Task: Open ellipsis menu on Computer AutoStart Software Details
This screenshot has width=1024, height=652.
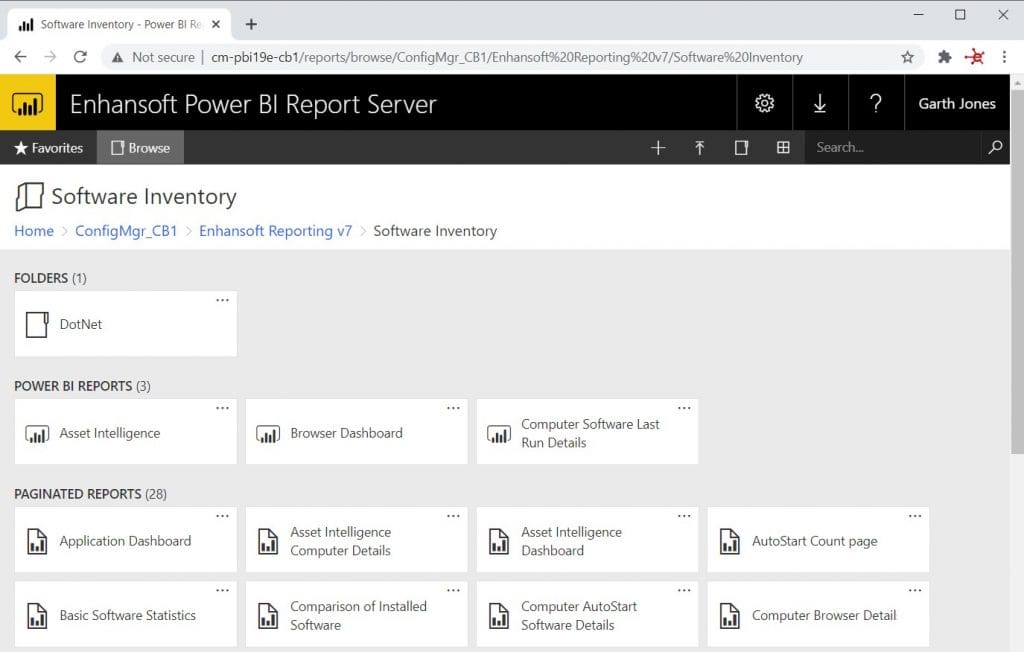Action: (x=684, y=590)
